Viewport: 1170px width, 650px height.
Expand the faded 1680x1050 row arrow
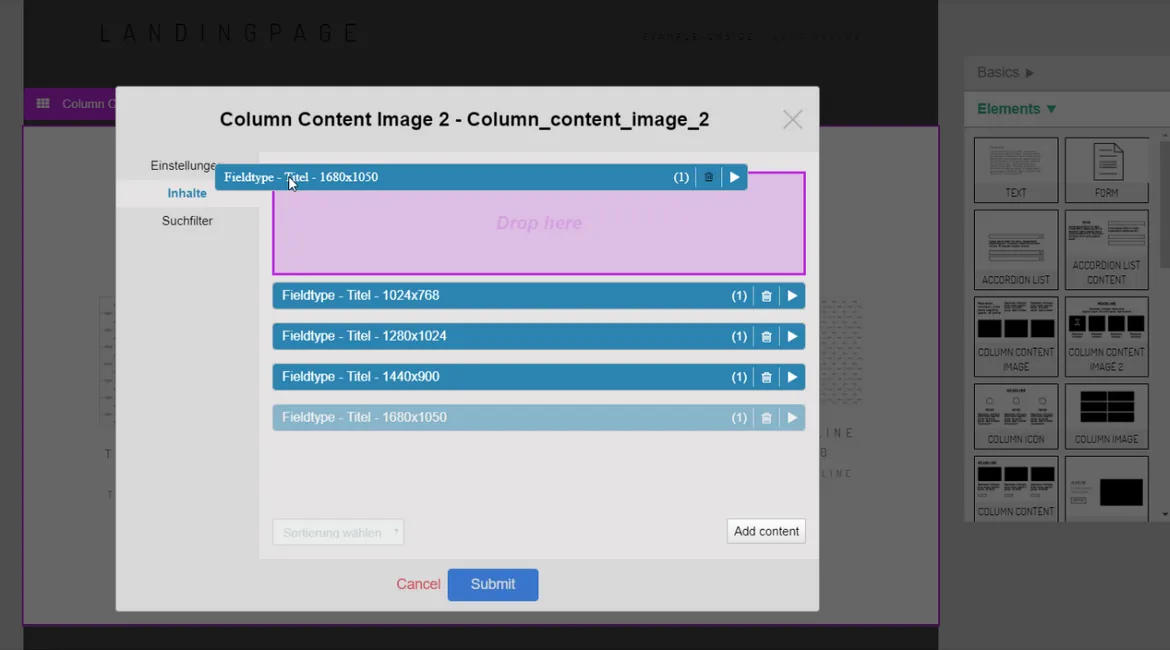(792, 418)
